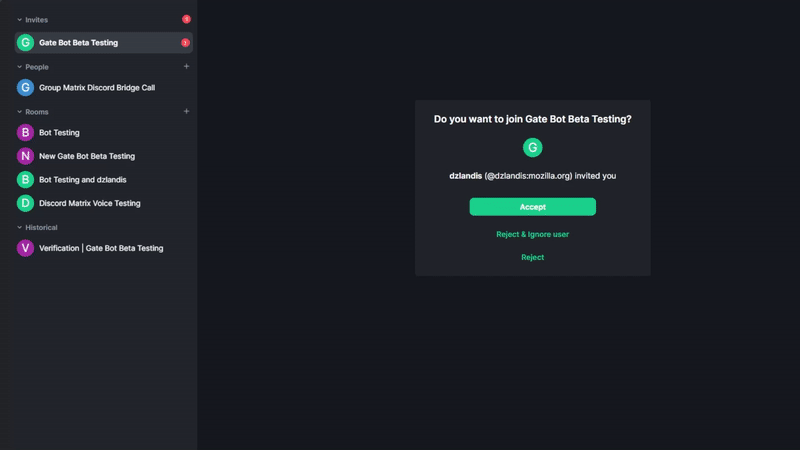800x450 pixels.
Task: Click the Verification room purple V avatar
Action: [x=26, y=248]
